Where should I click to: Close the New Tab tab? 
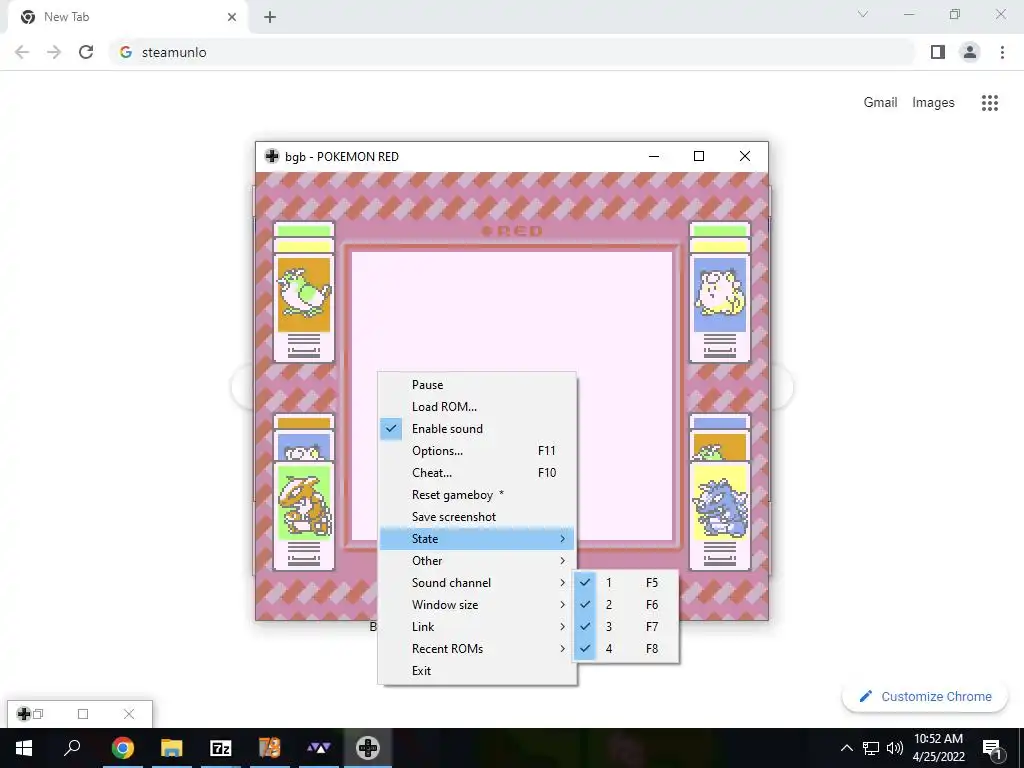coord(232,17)
